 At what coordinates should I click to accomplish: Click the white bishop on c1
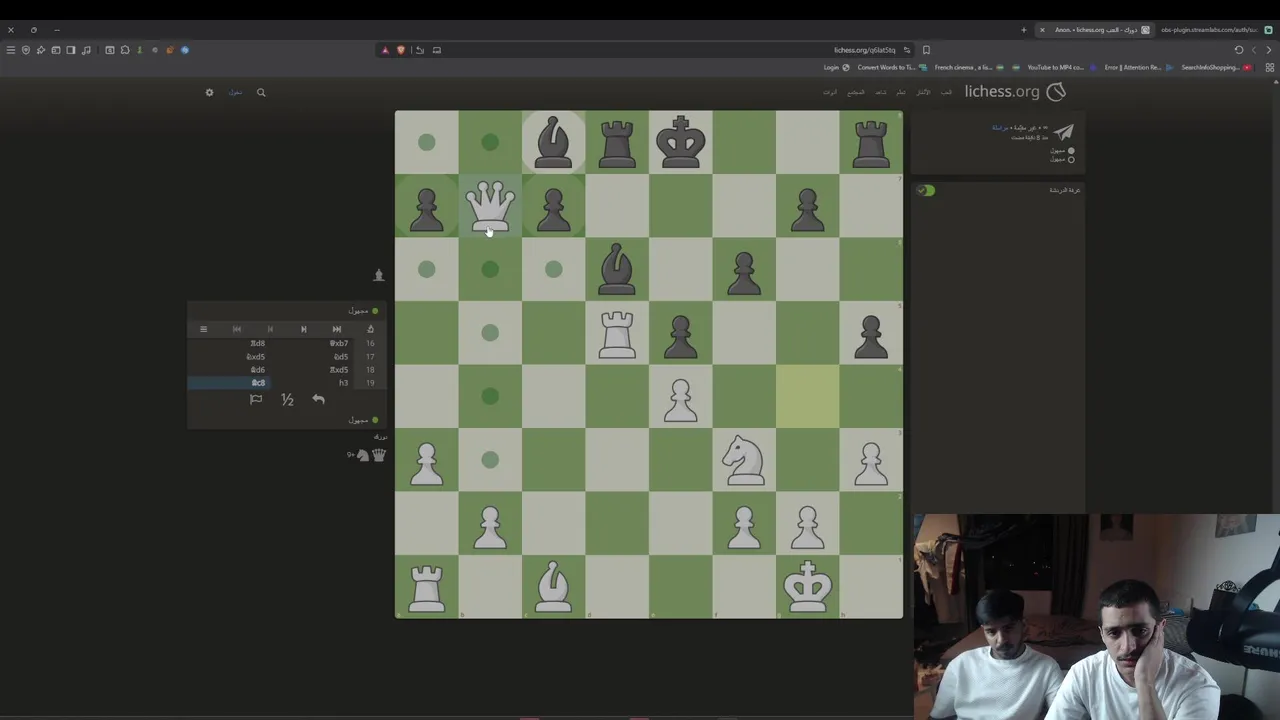tap(553, 587)
